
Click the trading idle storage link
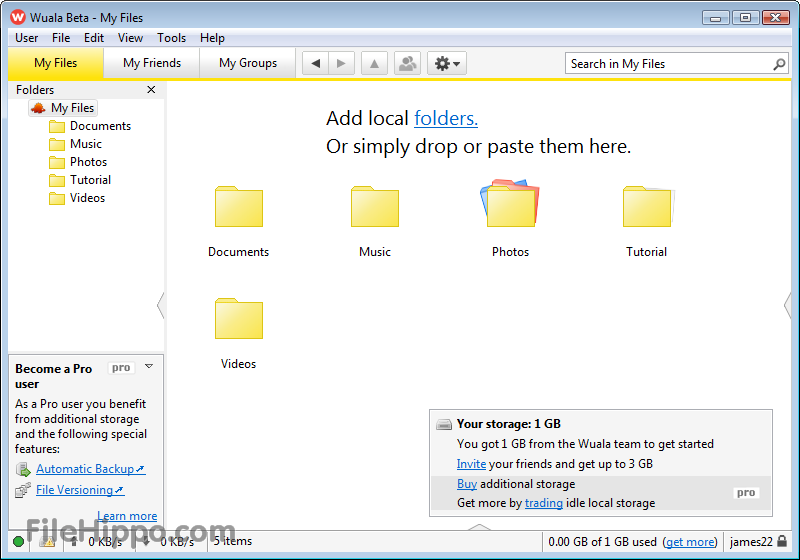coord(543,503)
